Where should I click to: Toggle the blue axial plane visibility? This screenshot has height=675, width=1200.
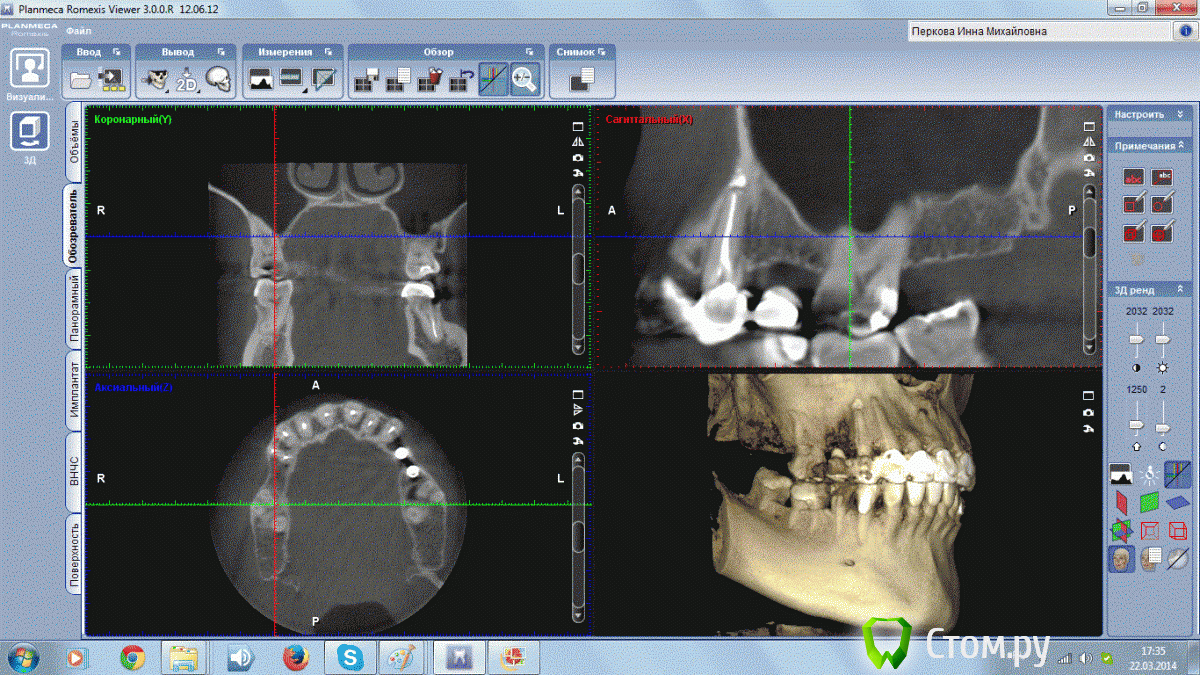(1178, 501)
